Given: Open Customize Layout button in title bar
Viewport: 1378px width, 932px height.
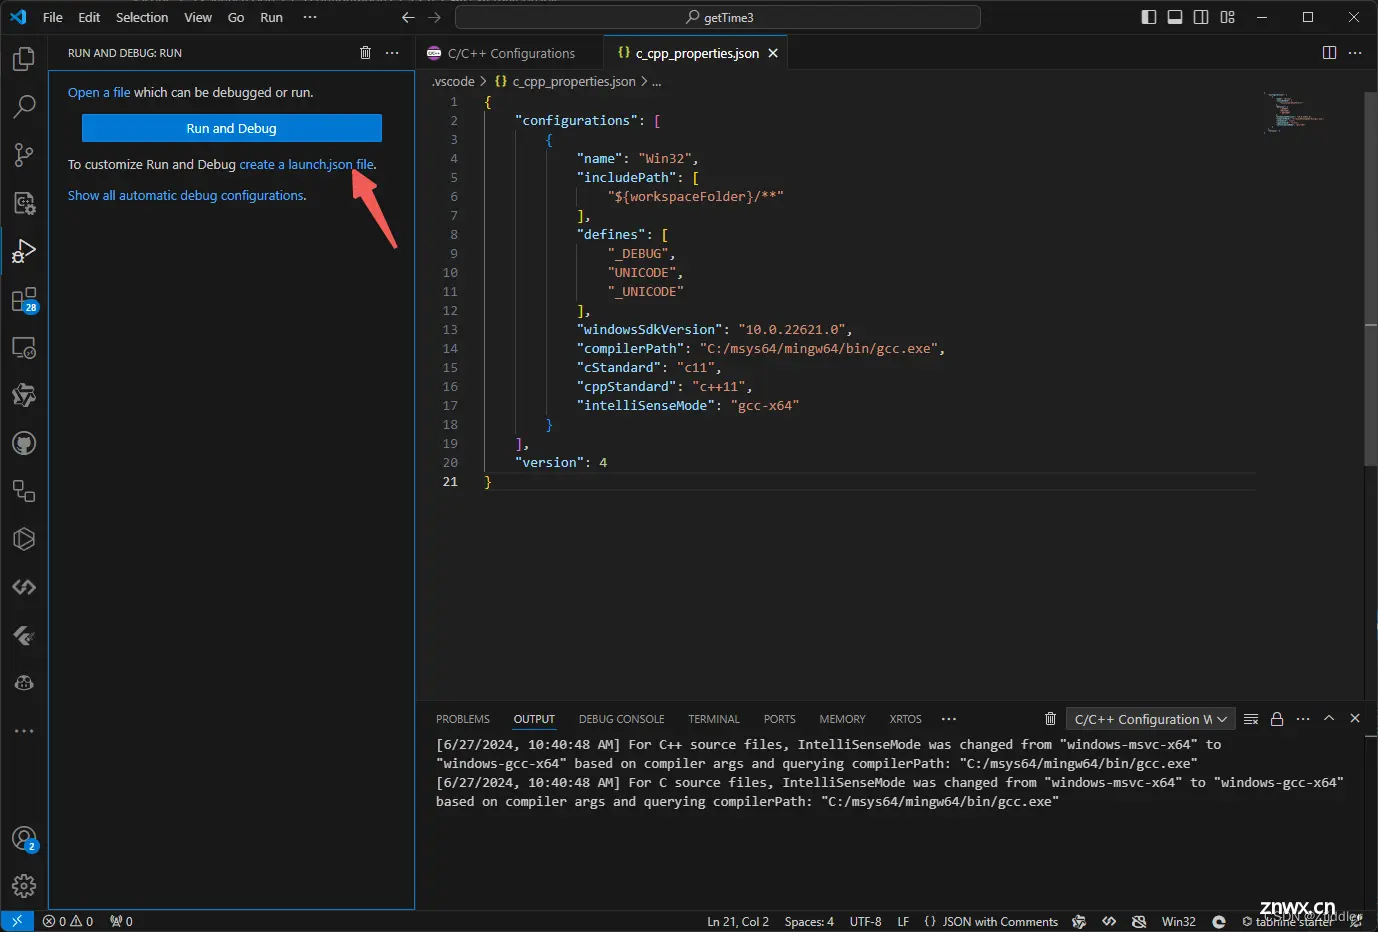Looking at the screenshot, I should (x=1227, y=17).
